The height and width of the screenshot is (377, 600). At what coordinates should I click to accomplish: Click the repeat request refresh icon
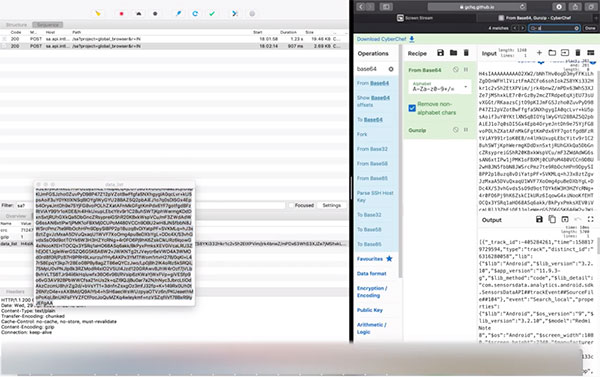pos(195,13)
